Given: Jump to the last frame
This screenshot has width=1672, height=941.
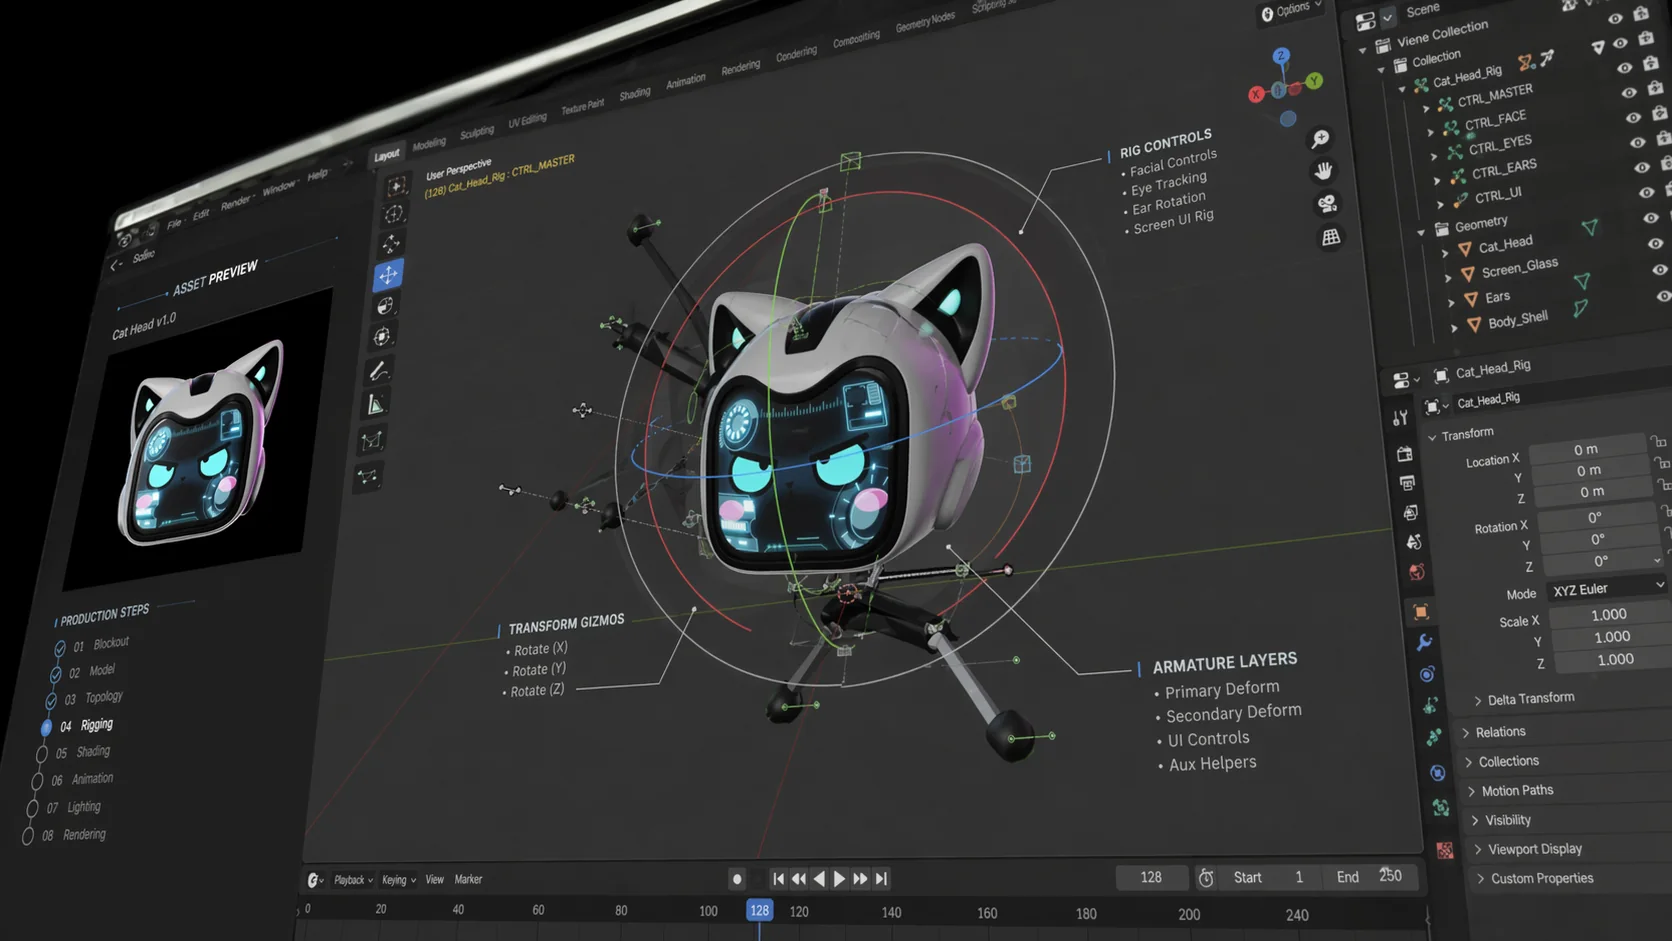Looking at the screenshot, I should point(881,879).
